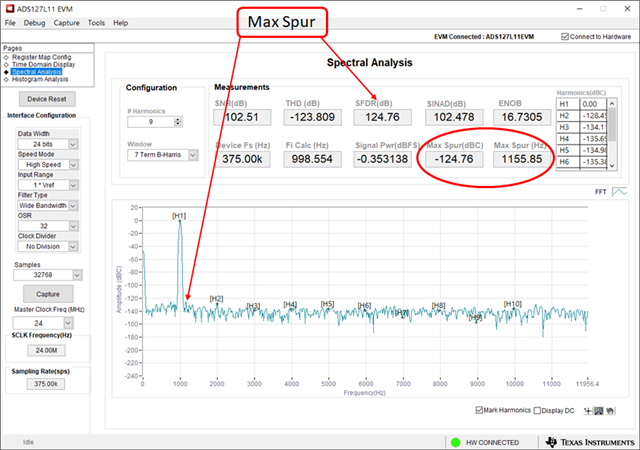Click the FFT plot legend line icon
Viewport: 640px width, 450px height.
[619, 192]
